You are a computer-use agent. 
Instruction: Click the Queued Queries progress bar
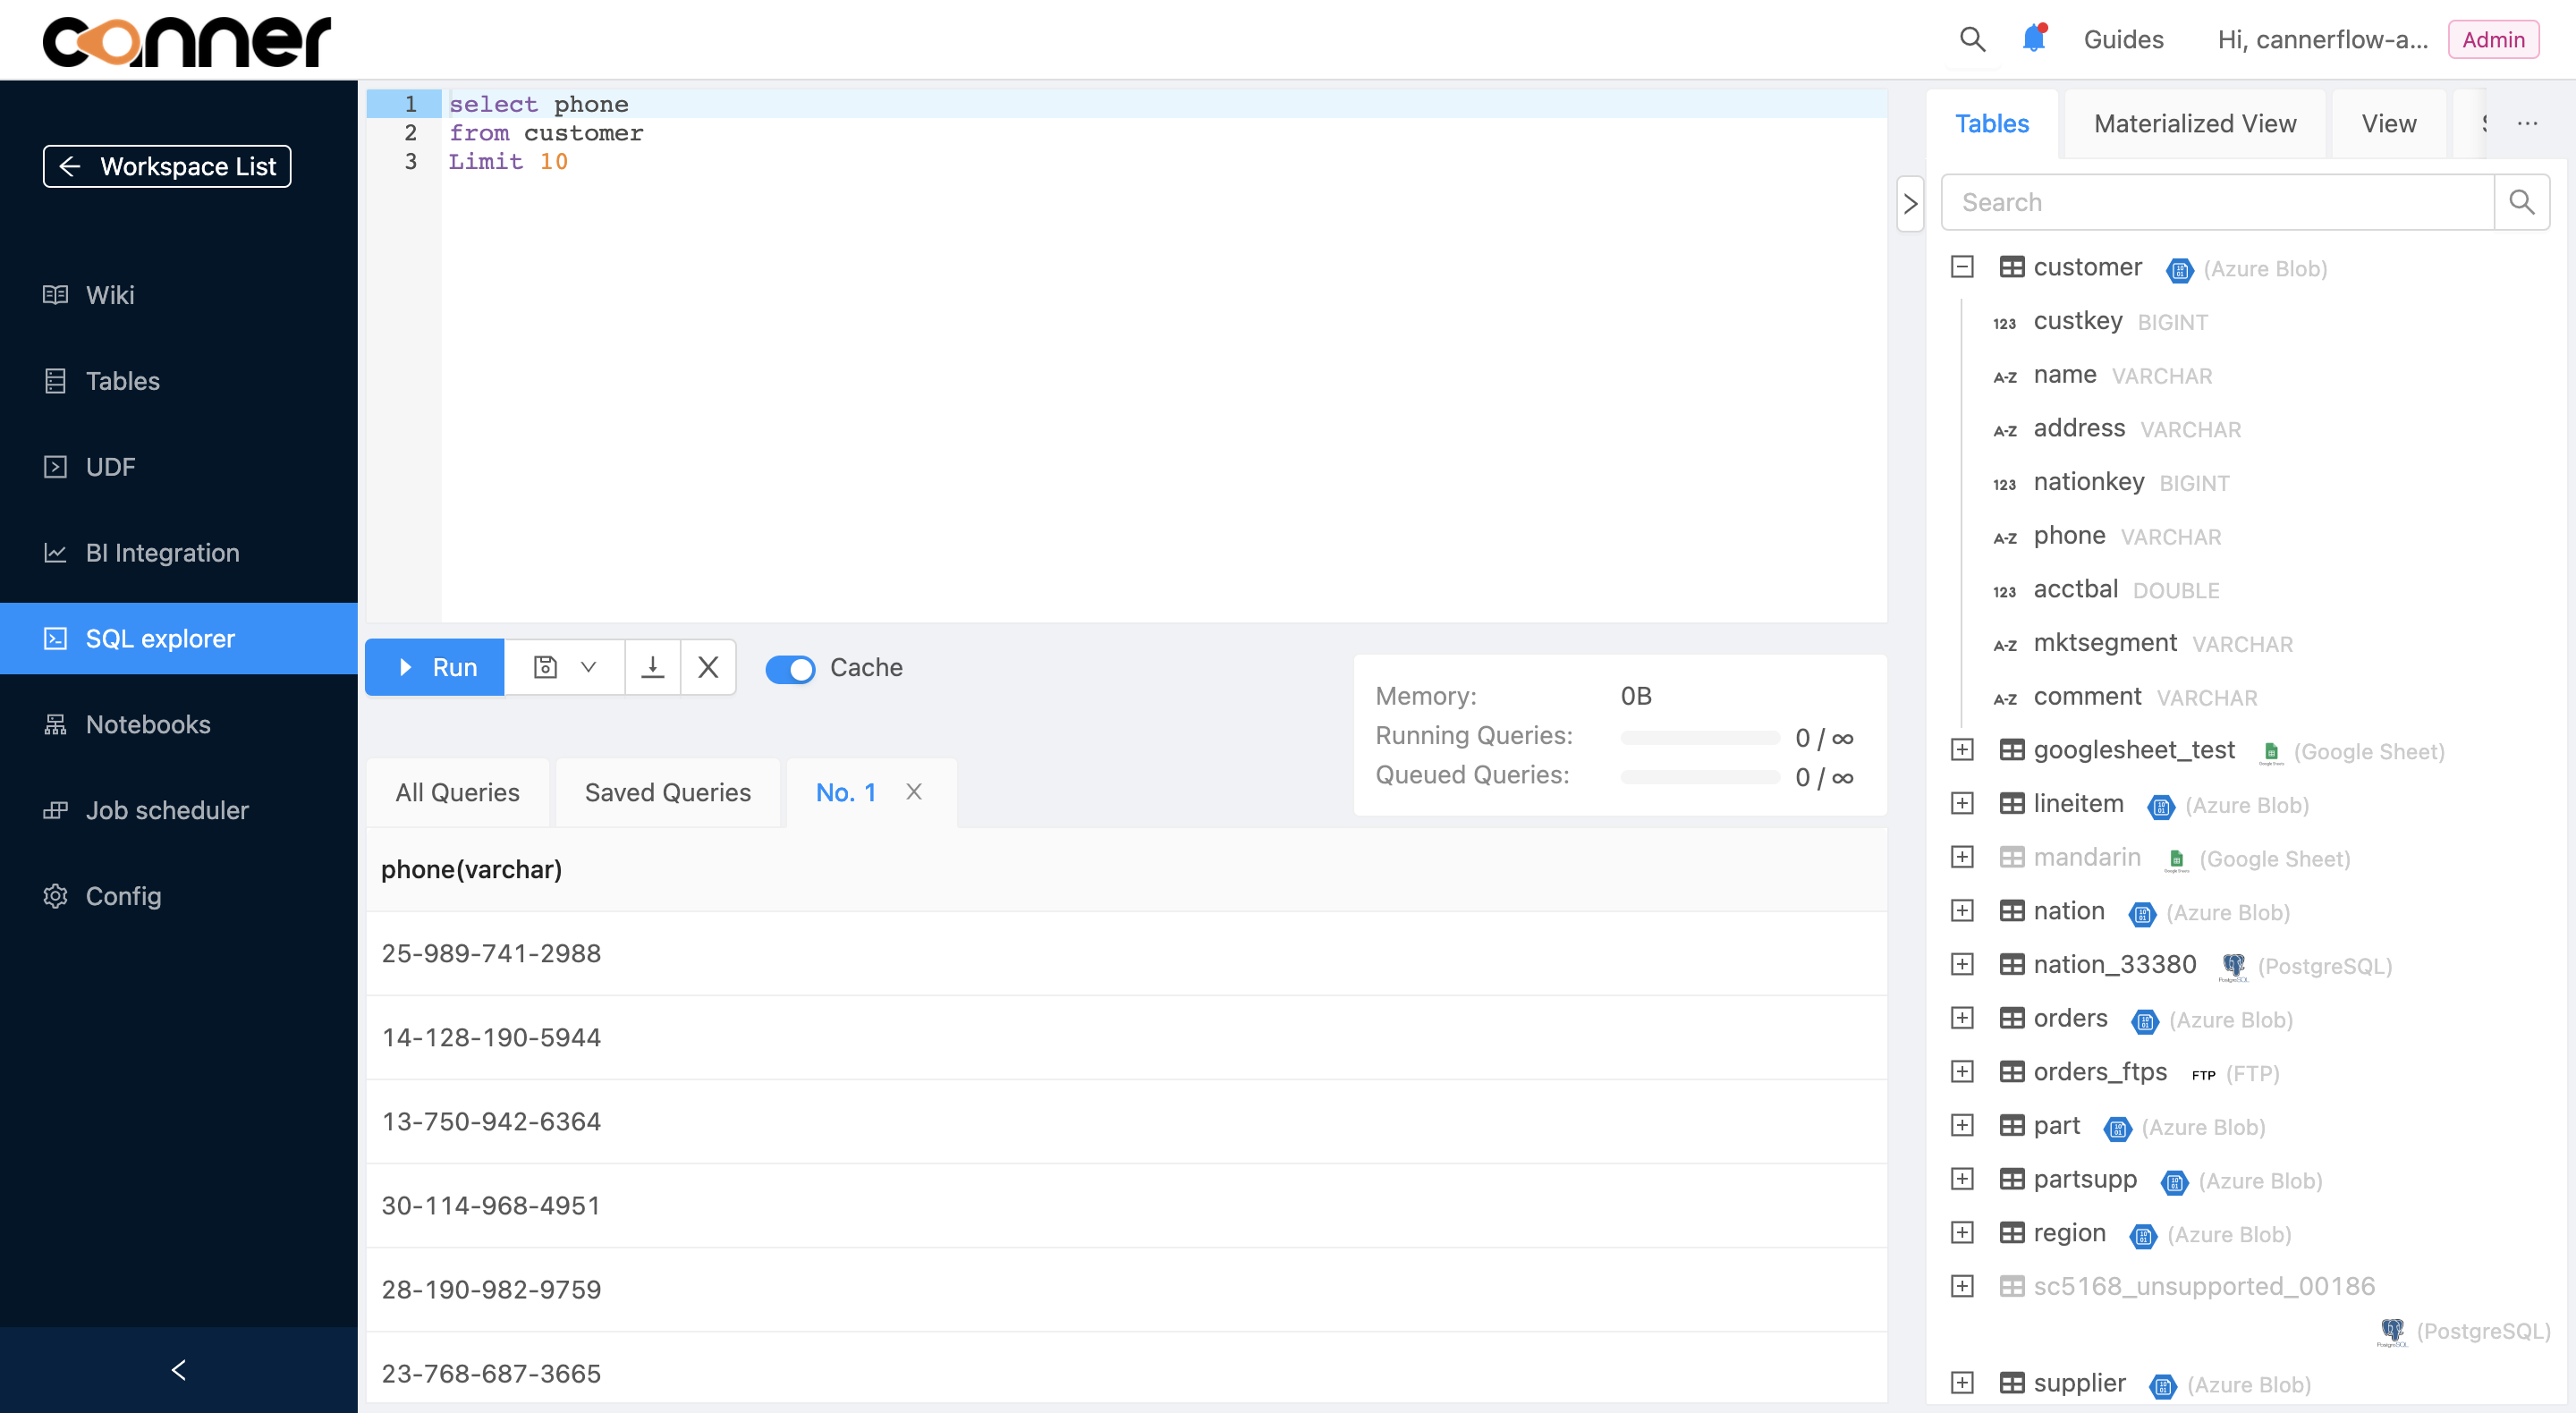[1700, 777]
